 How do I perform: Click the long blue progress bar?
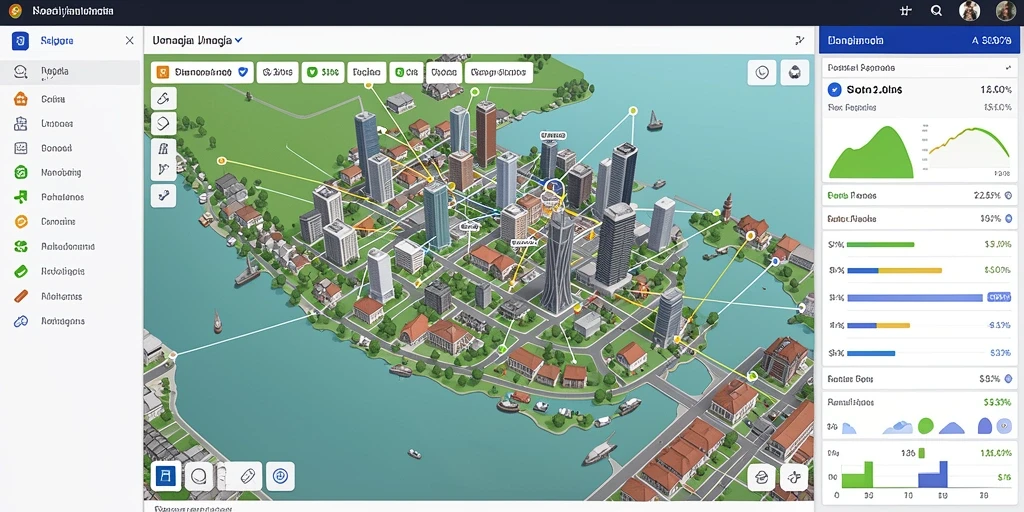[915, 297]
